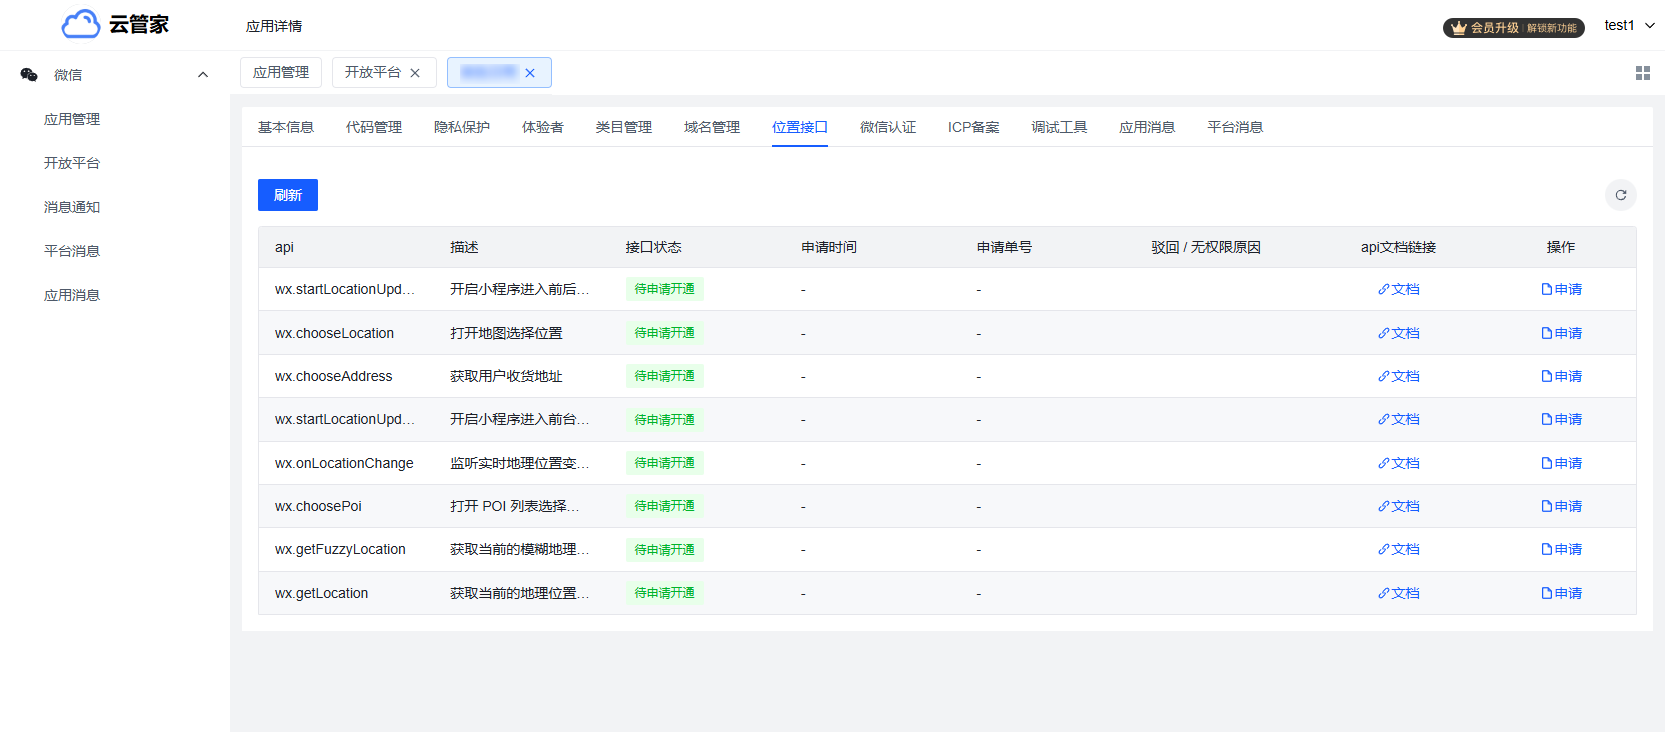
Task: Select the wx.getFuzzyLocation api cell
Action: pyautogui.click(x=340, y=549)
